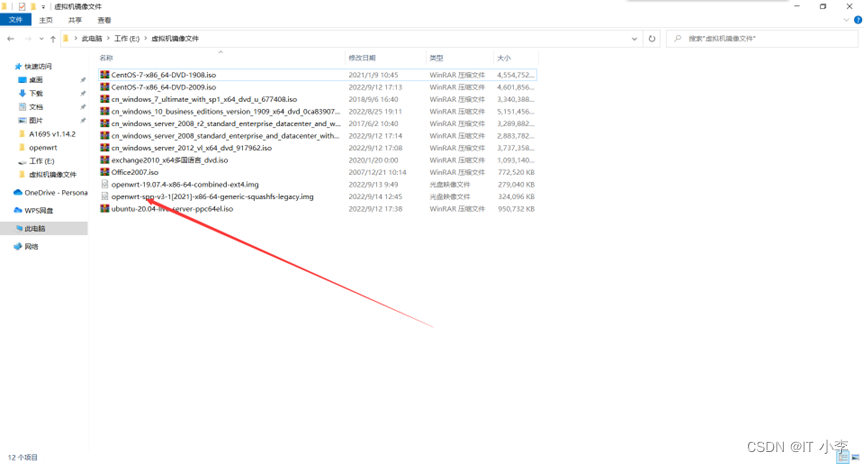
Task: Click WinRAR icon of Office2007.iso
Action: [105, 172]
